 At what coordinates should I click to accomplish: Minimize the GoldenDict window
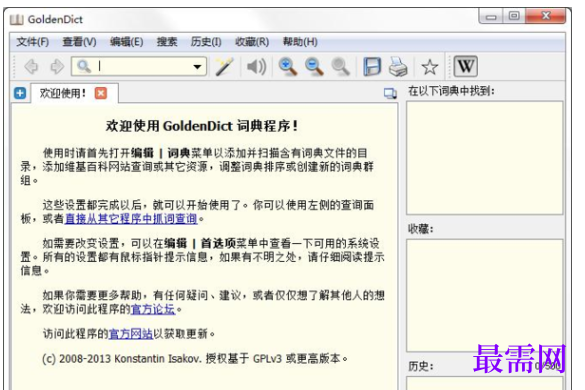[x=491, y=16]
